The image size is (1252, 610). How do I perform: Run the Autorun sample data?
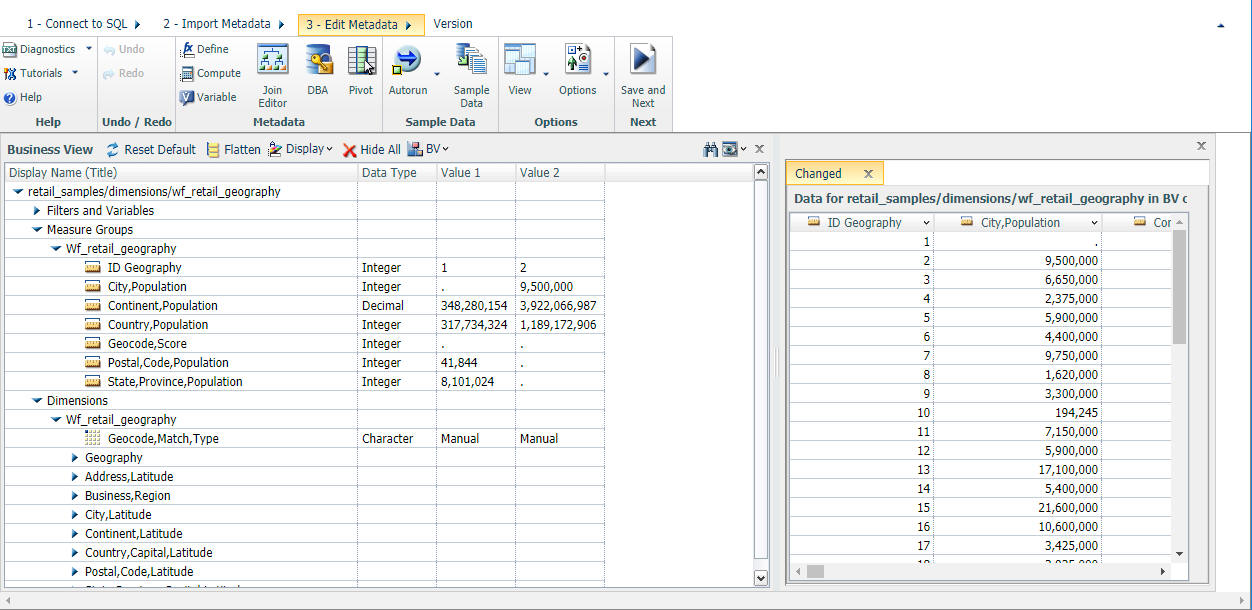[x=407, y=70]
